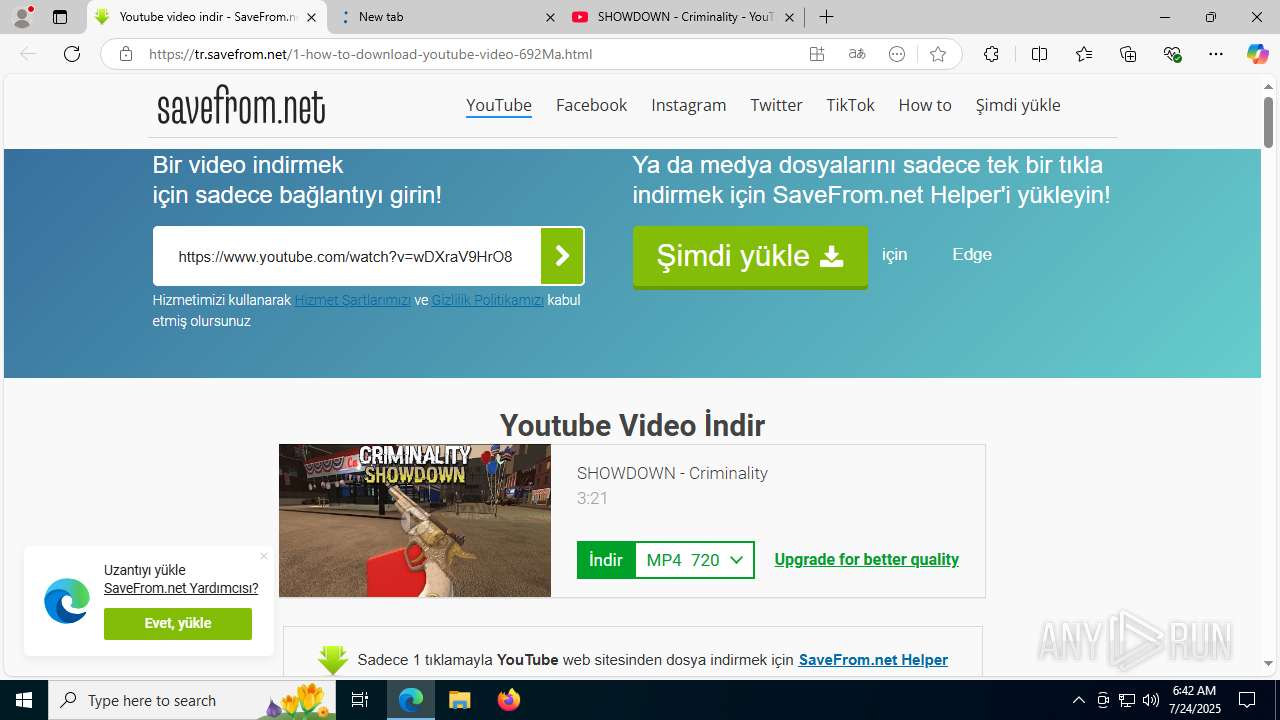Open the Edge profile icon

[22, 16]
